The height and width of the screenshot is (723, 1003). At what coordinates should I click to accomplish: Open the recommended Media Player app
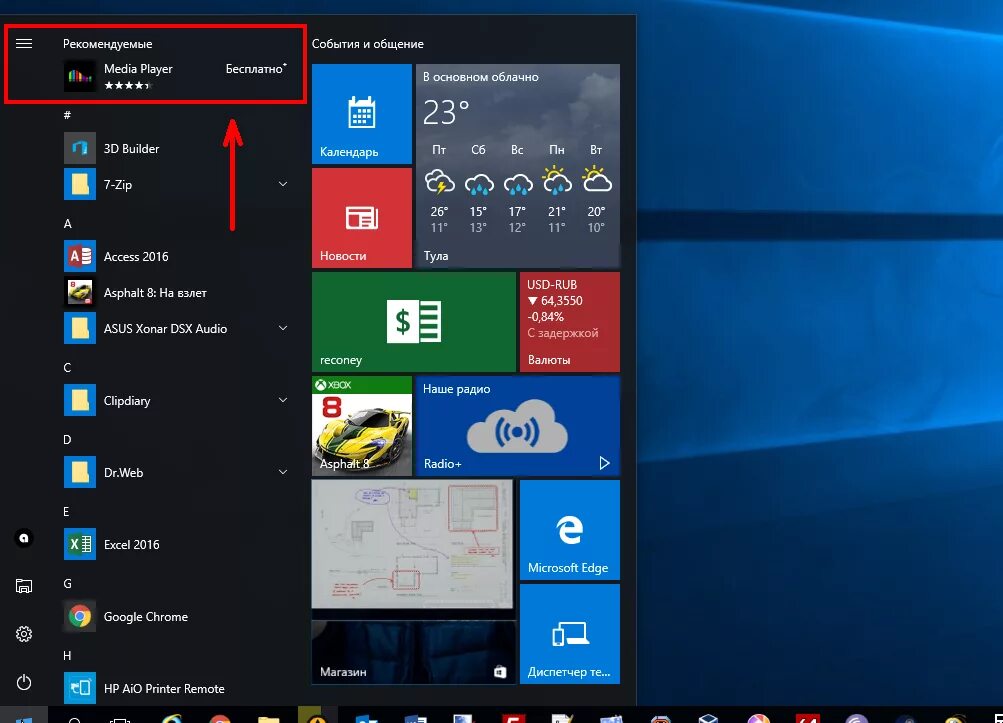pos(177,76)
